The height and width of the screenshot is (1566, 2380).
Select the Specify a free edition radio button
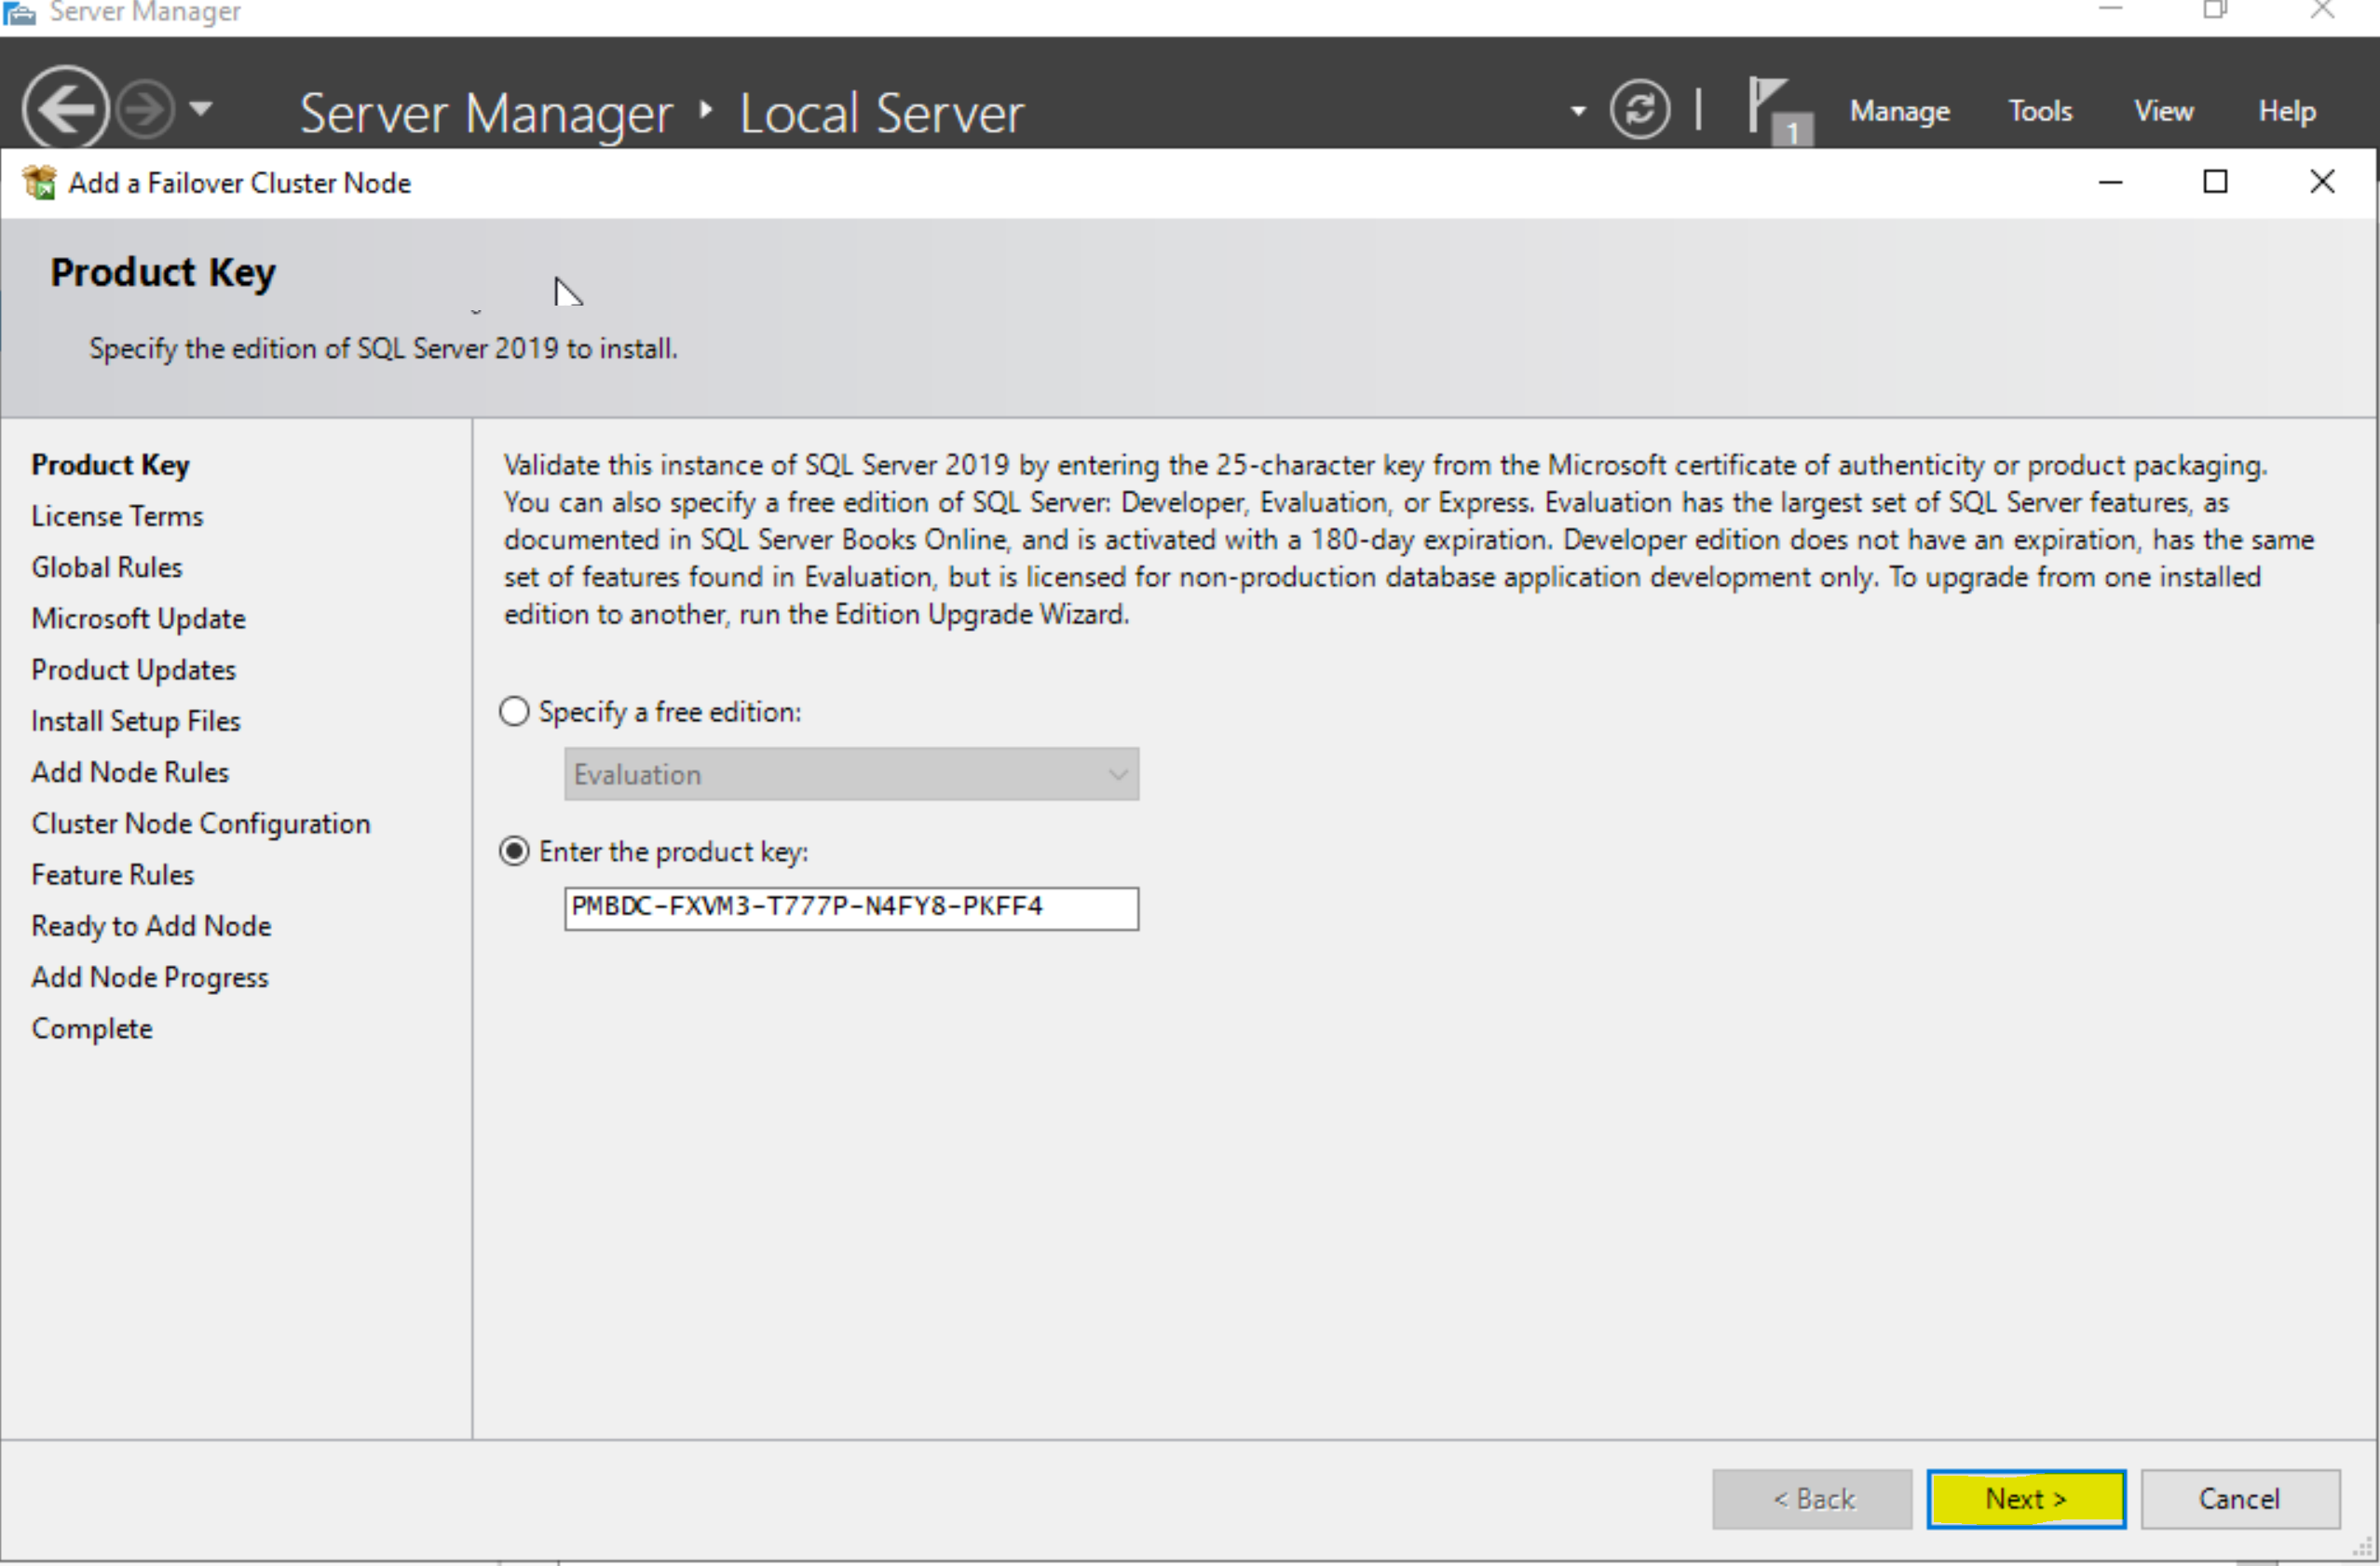[514, 712]
